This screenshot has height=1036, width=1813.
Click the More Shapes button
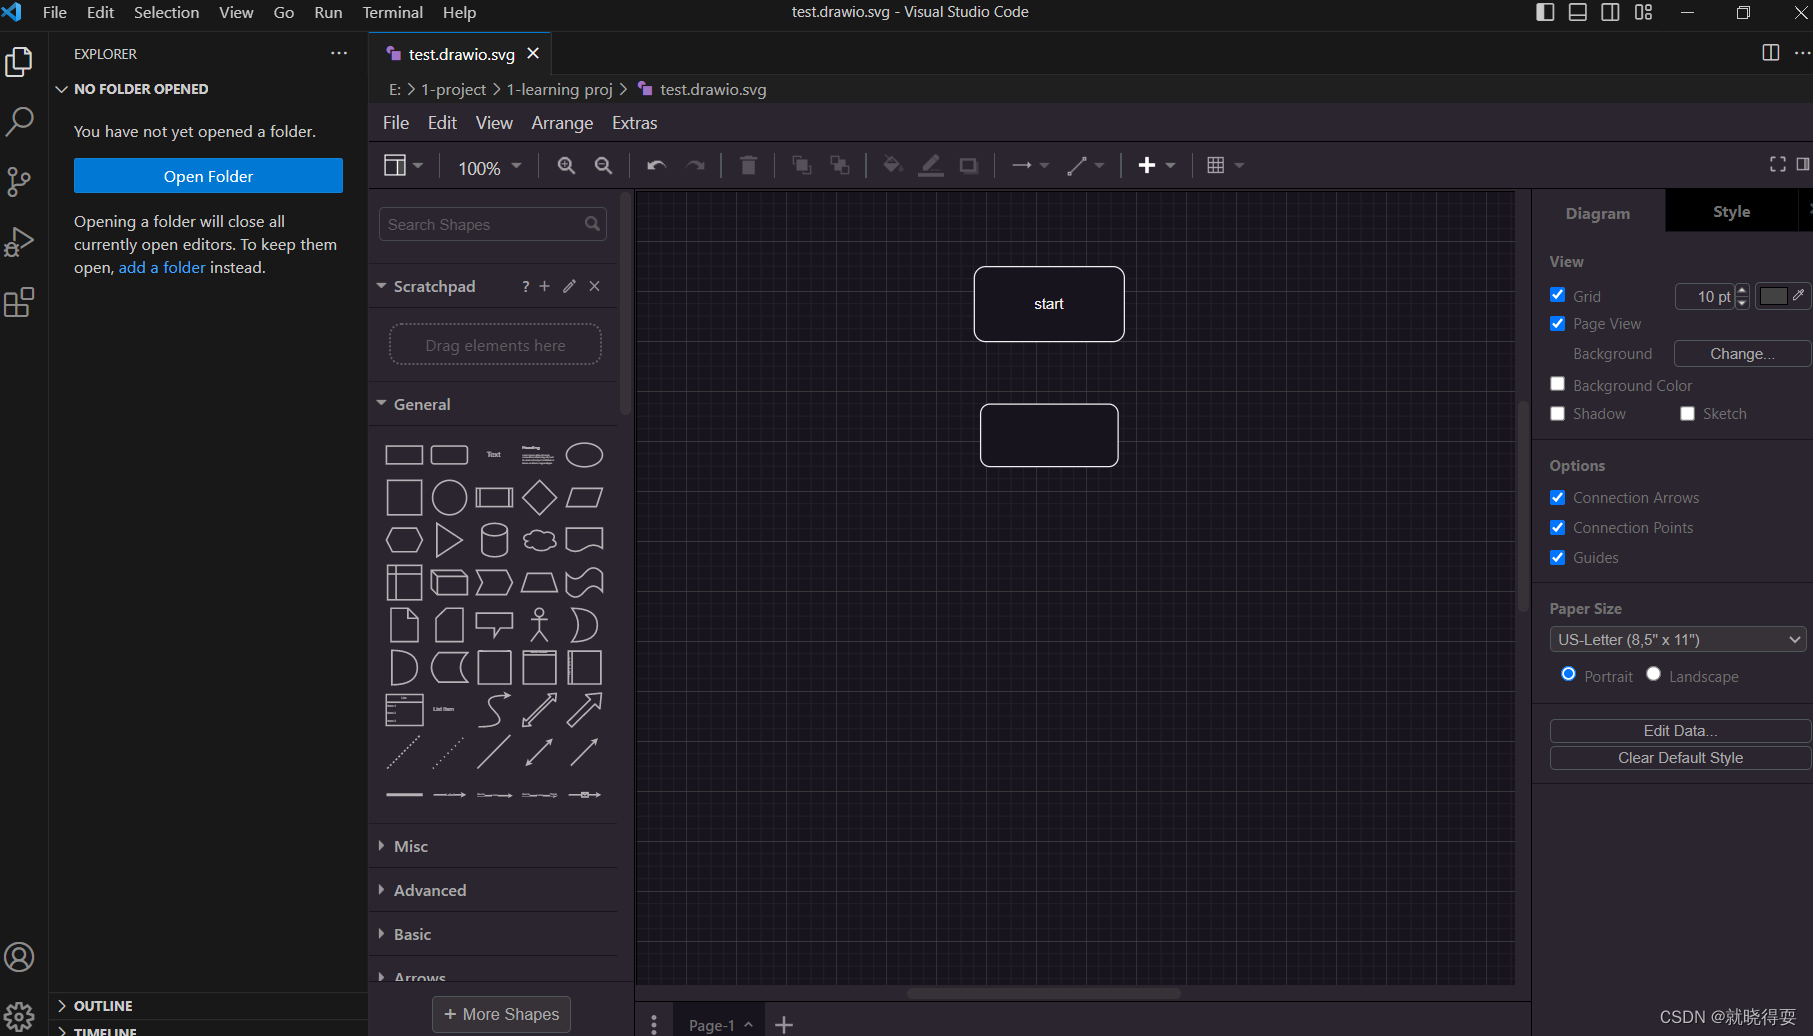(x=501, y=1014)
